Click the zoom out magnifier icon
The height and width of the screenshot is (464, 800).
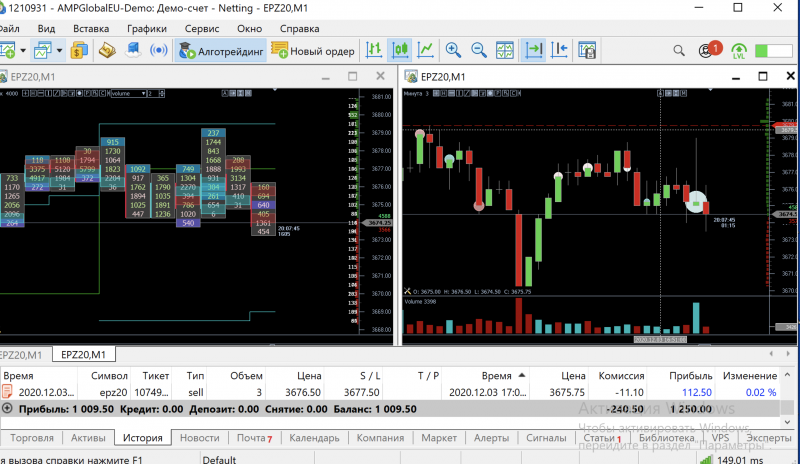click(x=479, y=50)
